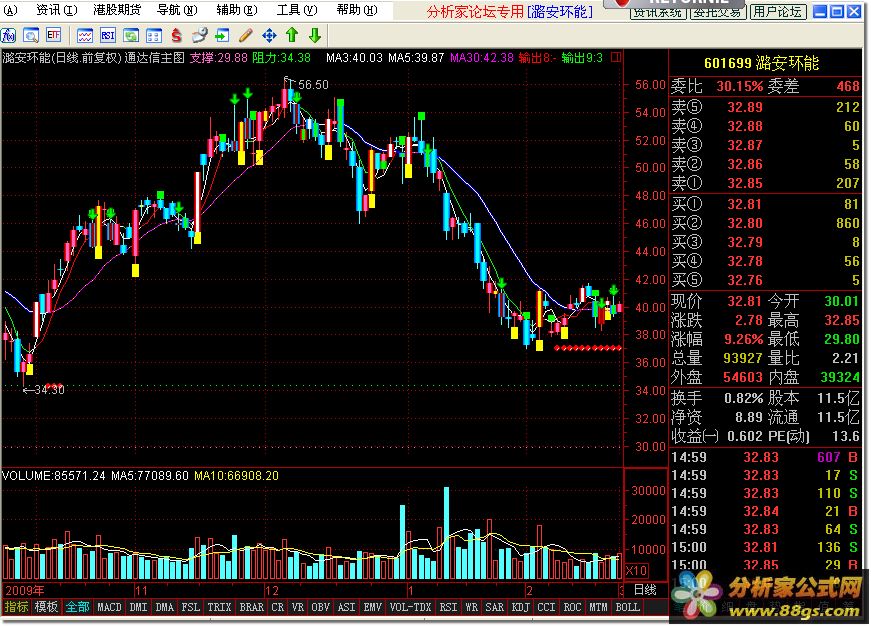Select the pencil drawing tool
The width and height of the screenshot is (871, 626).
point(246,36)
